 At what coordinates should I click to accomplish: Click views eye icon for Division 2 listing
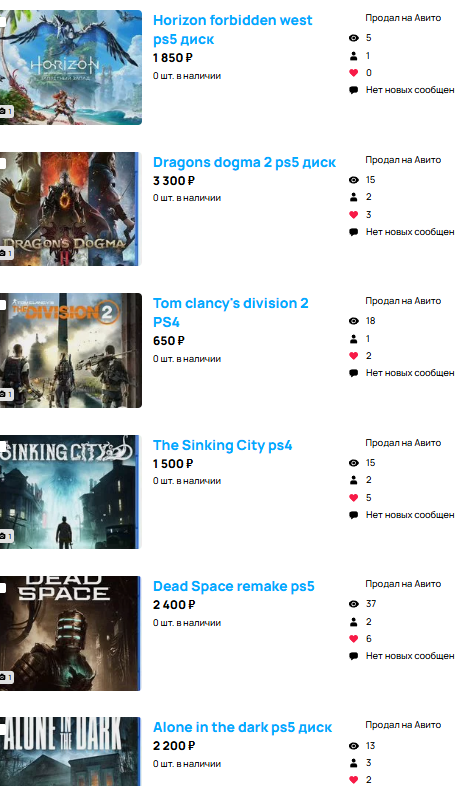click(354, 321)
